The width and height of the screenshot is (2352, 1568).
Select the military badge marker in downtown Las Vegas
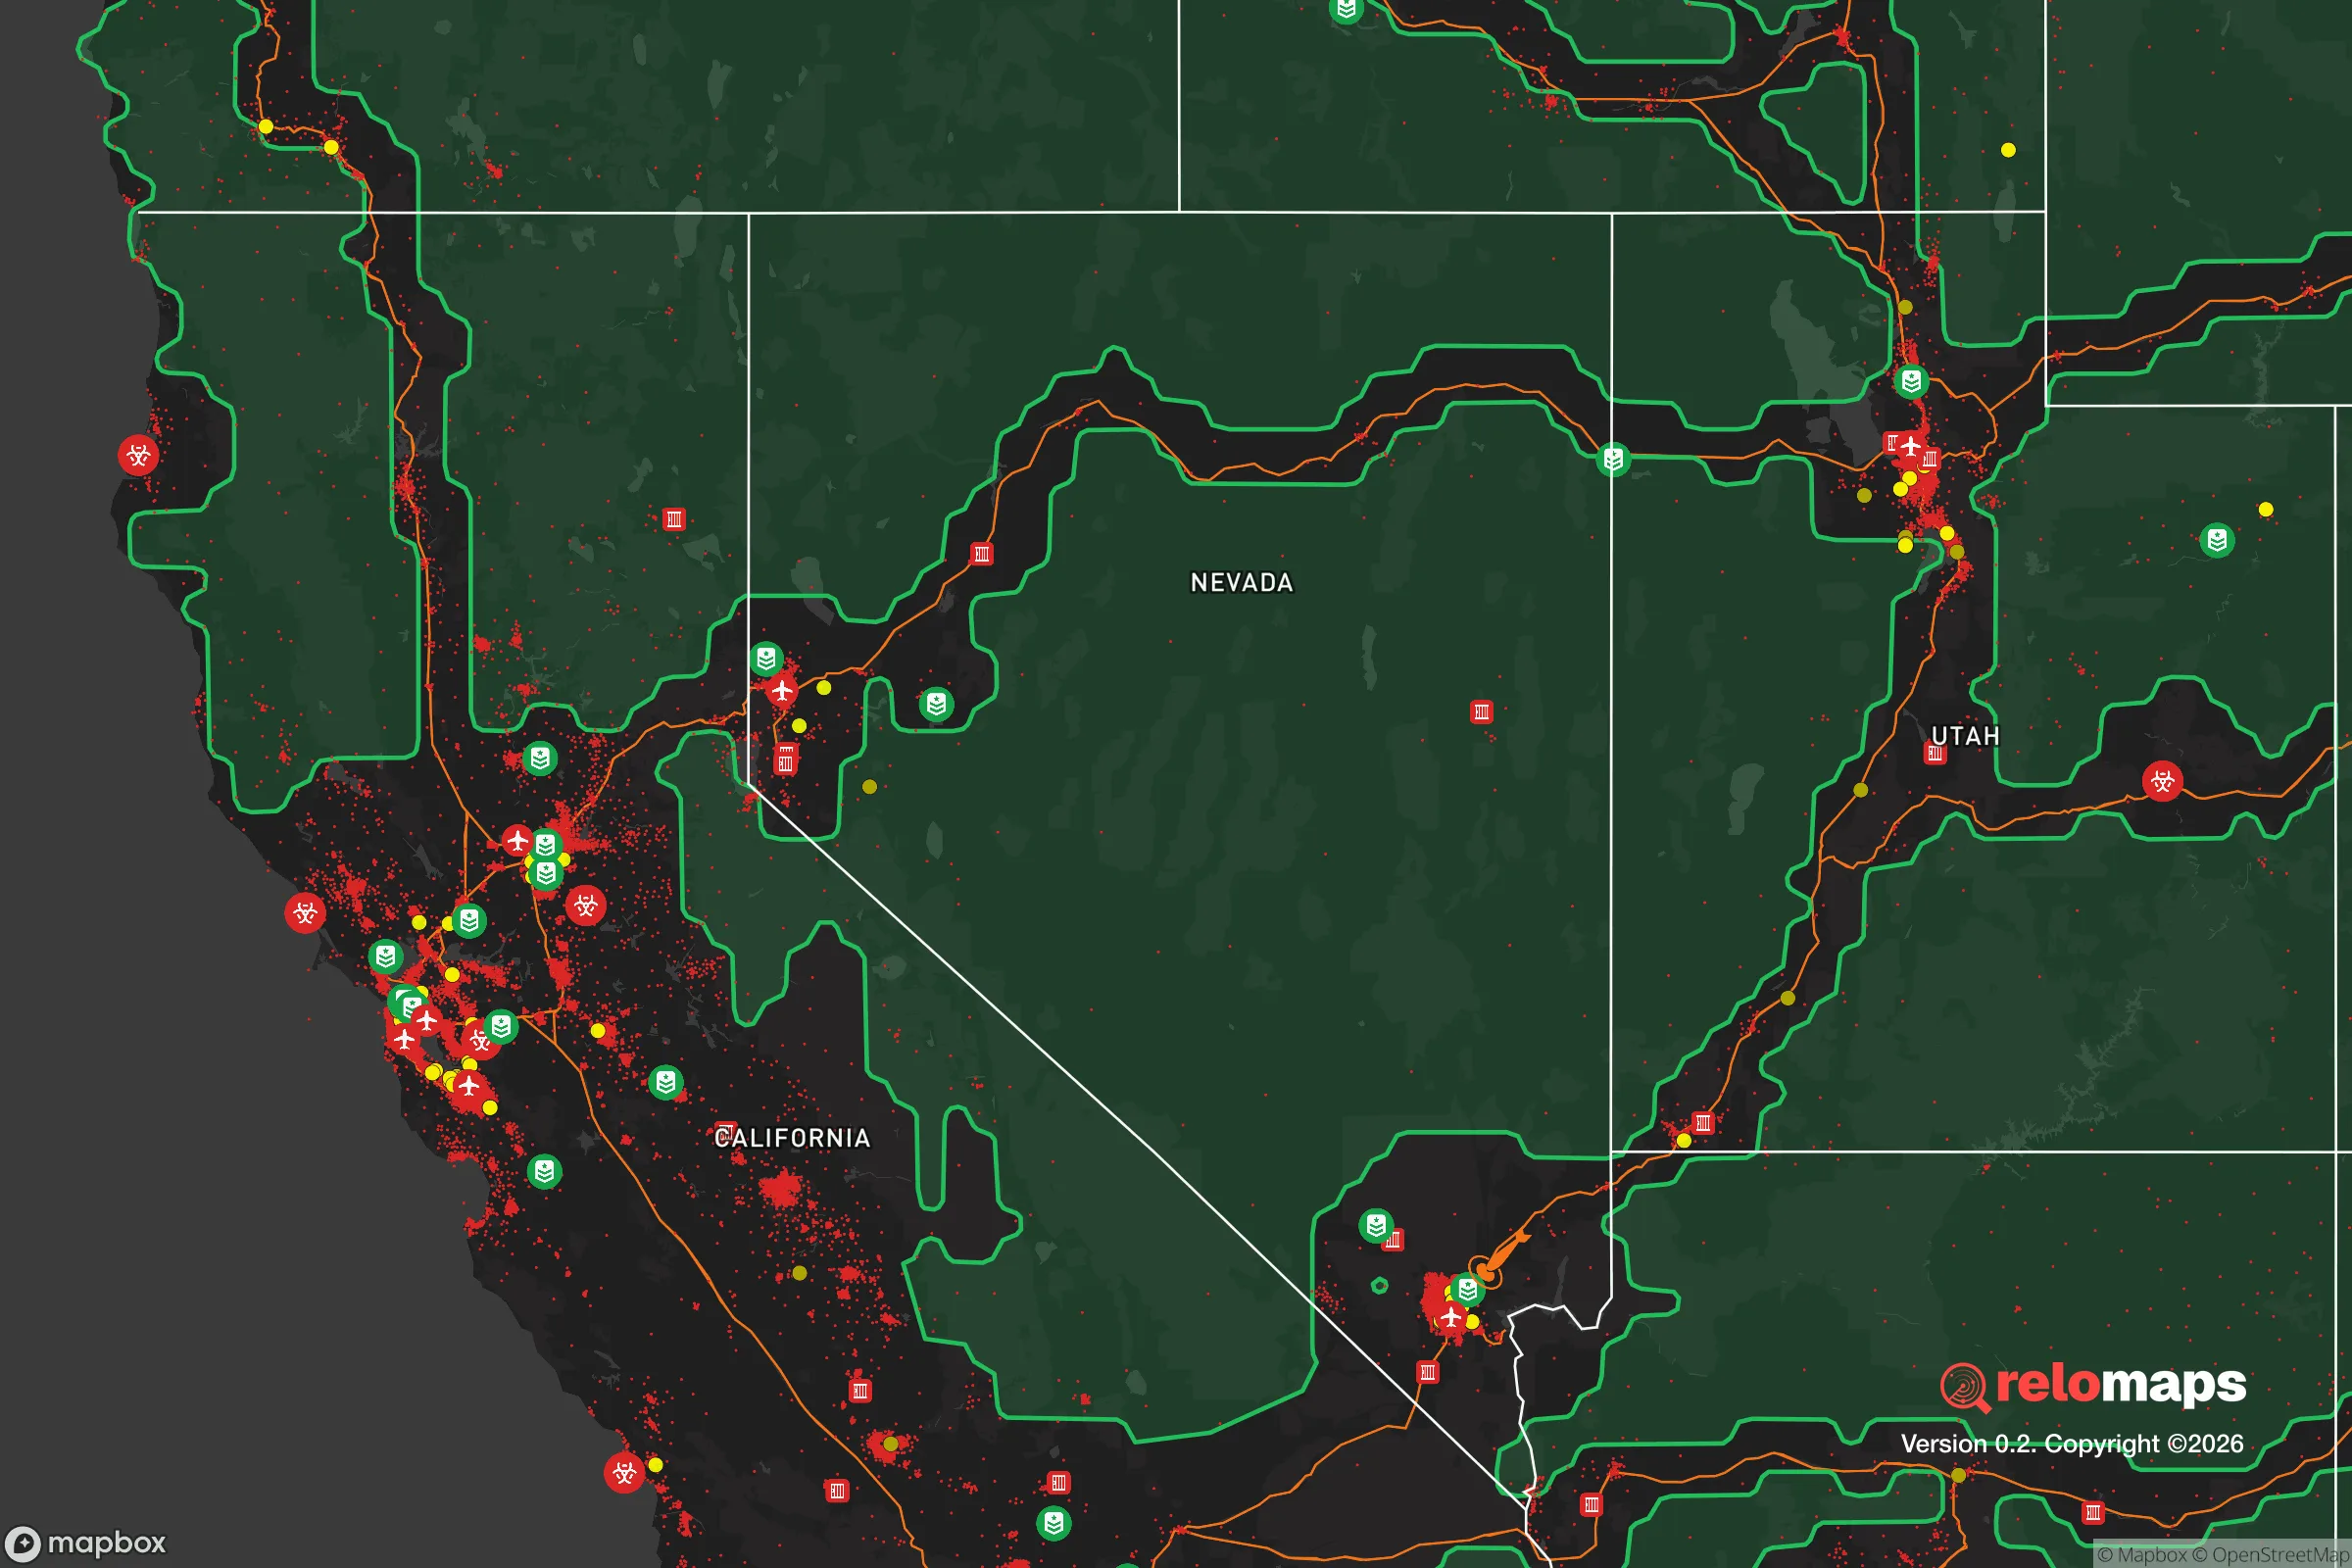point(1468,1290)
